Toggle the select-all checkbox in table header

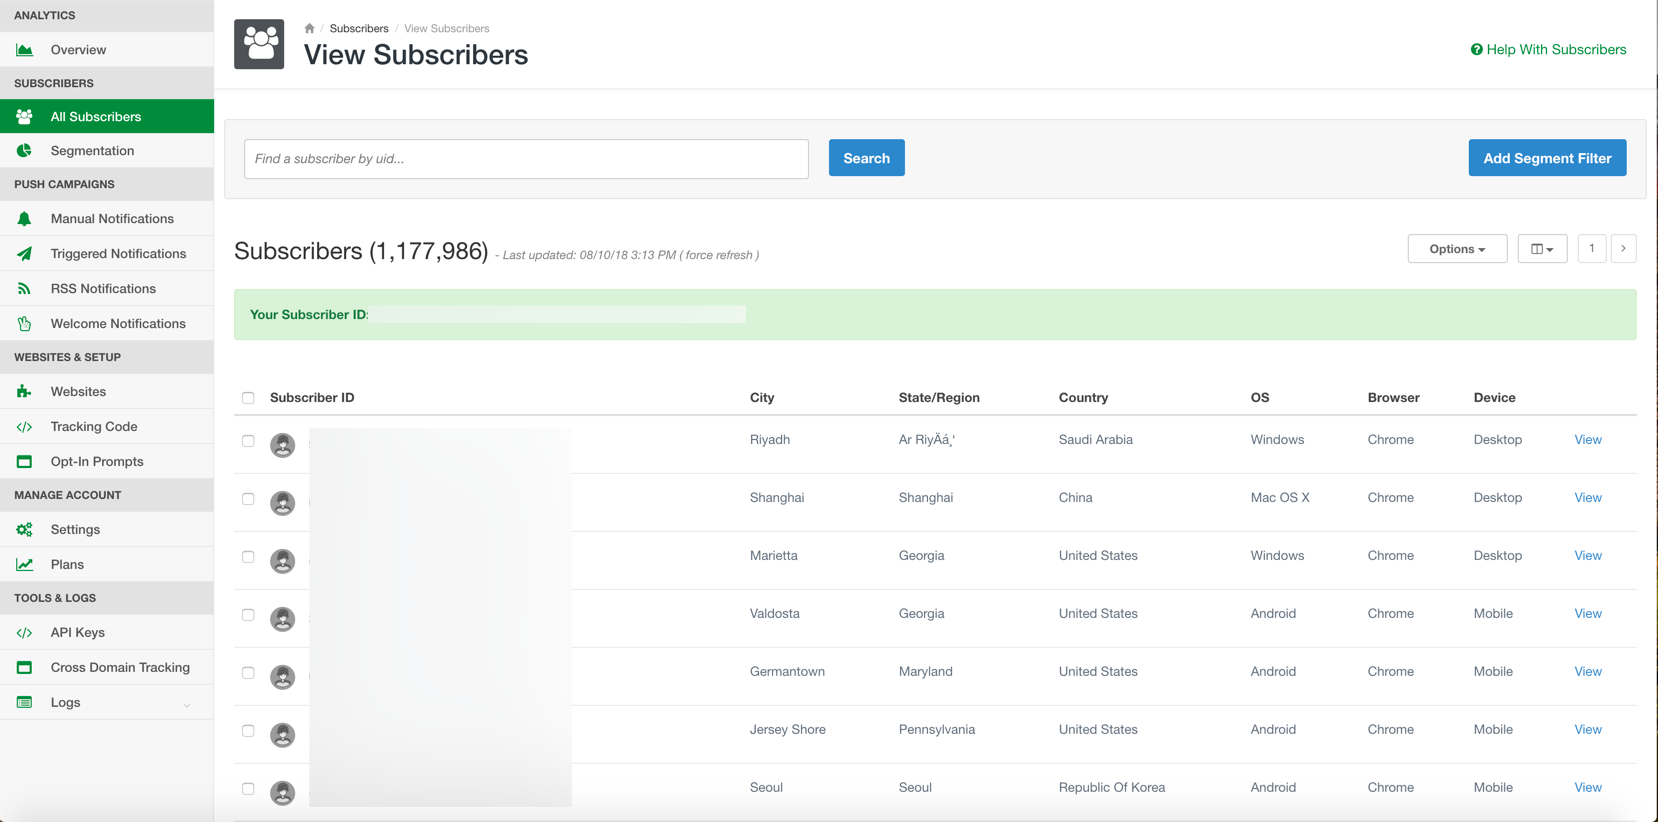[x=248, y=398]
